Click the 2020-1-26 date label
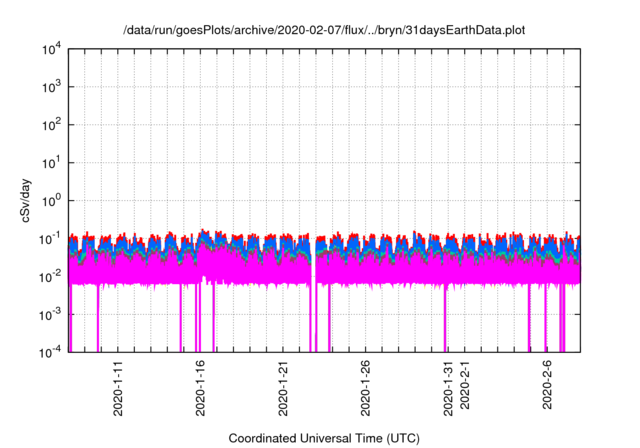 click(x=366, y=388)
